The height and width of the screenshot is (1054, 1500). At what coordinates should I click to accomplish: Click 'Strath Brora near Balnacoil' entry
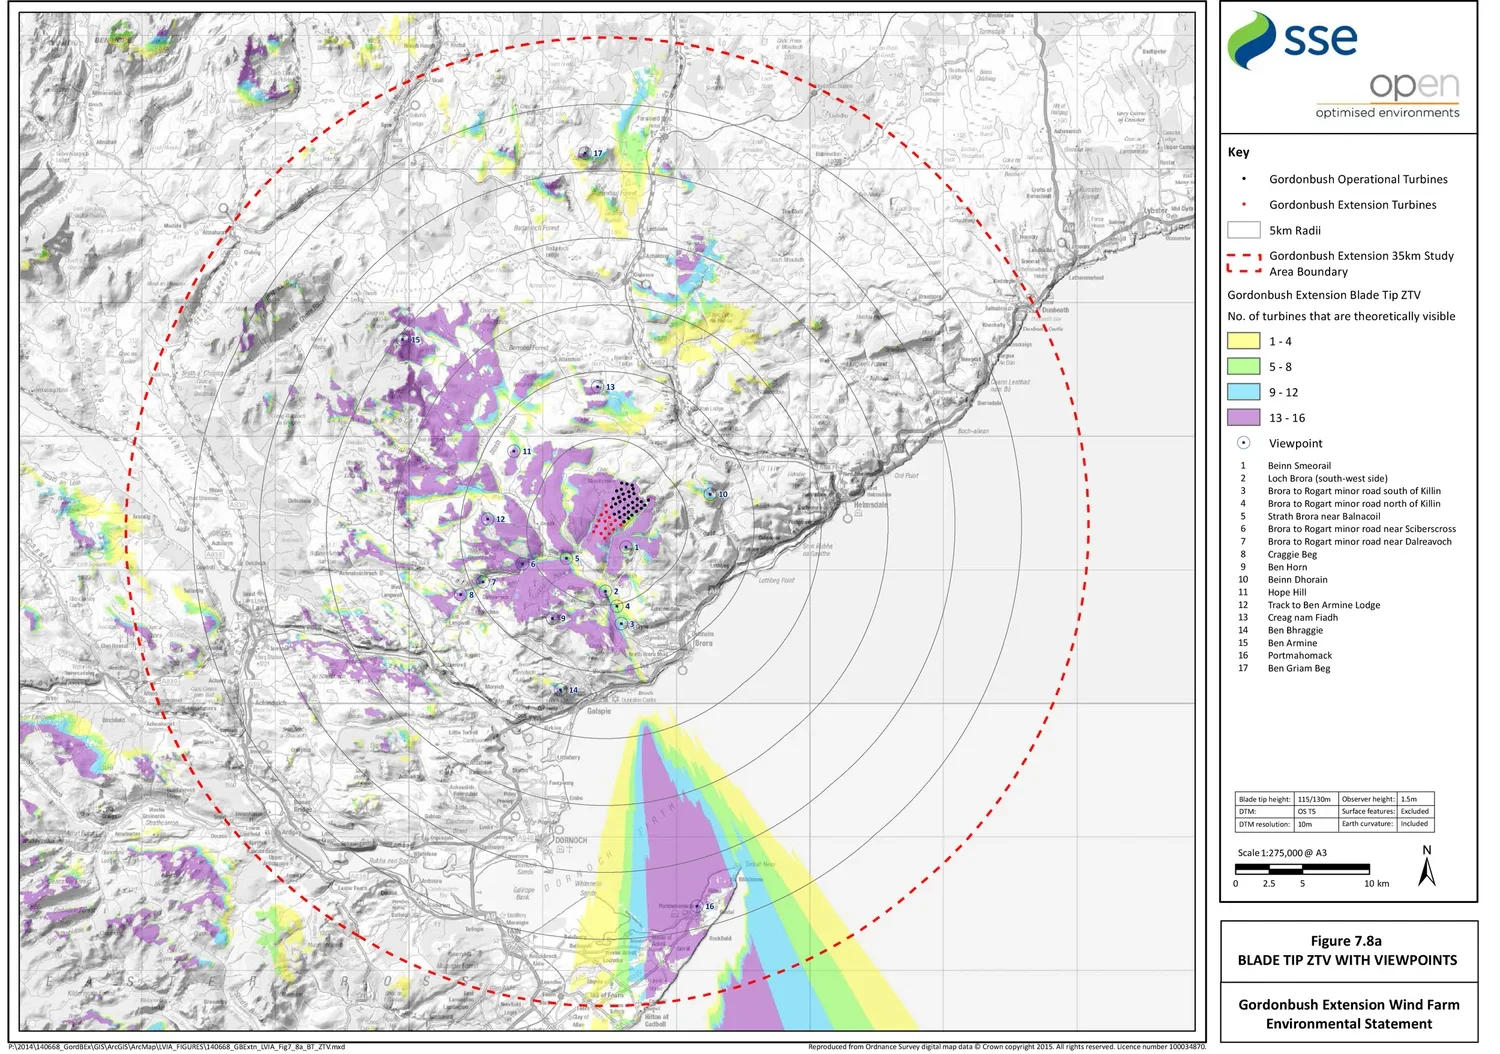[x=1323, y=517]
